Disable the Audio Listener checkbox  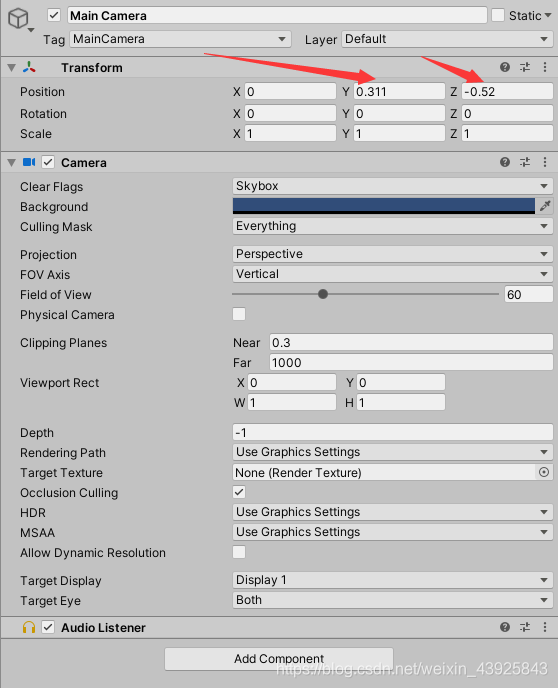pyautogui.click(x=48, y=627)
